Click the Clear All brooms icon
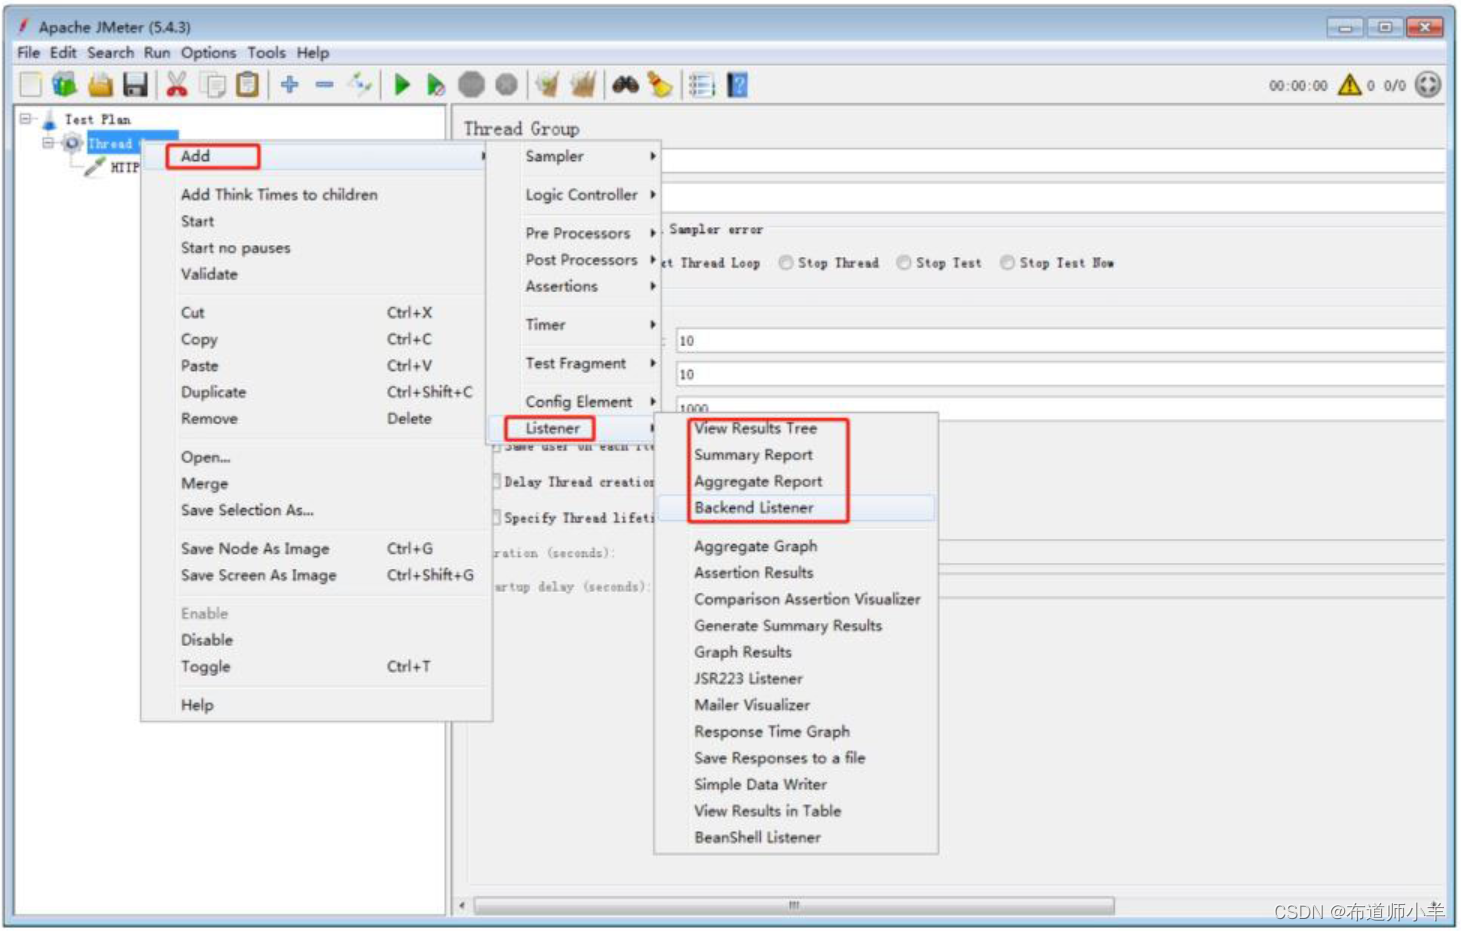This screenshot has width=1461, height=931. point(583,85)
